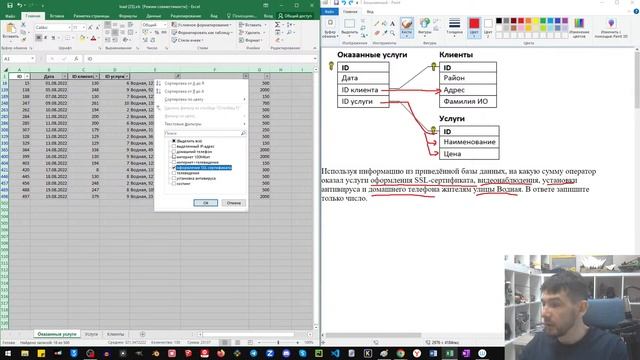Open the Paint shapes (Фигуры) gallery
640x360 pixels.
424,27
